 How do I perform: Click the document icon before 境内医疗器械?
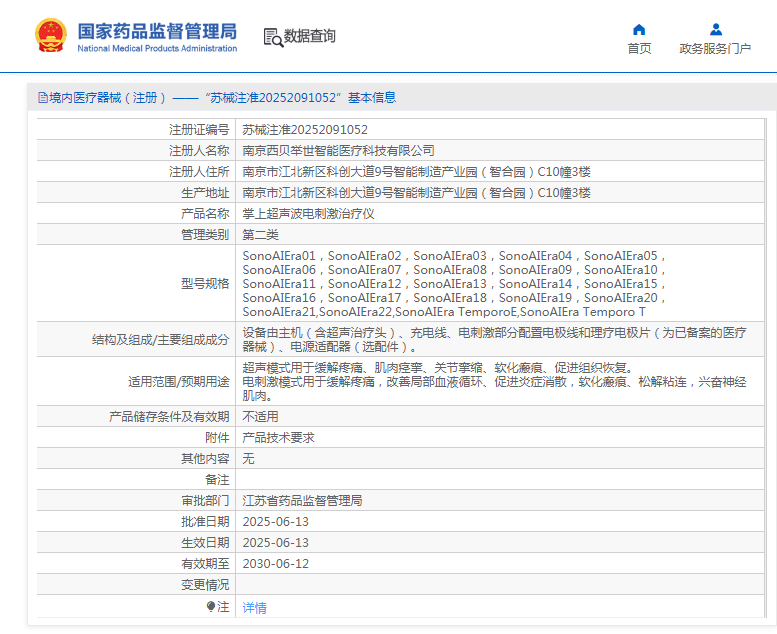(x=42, y=98)
